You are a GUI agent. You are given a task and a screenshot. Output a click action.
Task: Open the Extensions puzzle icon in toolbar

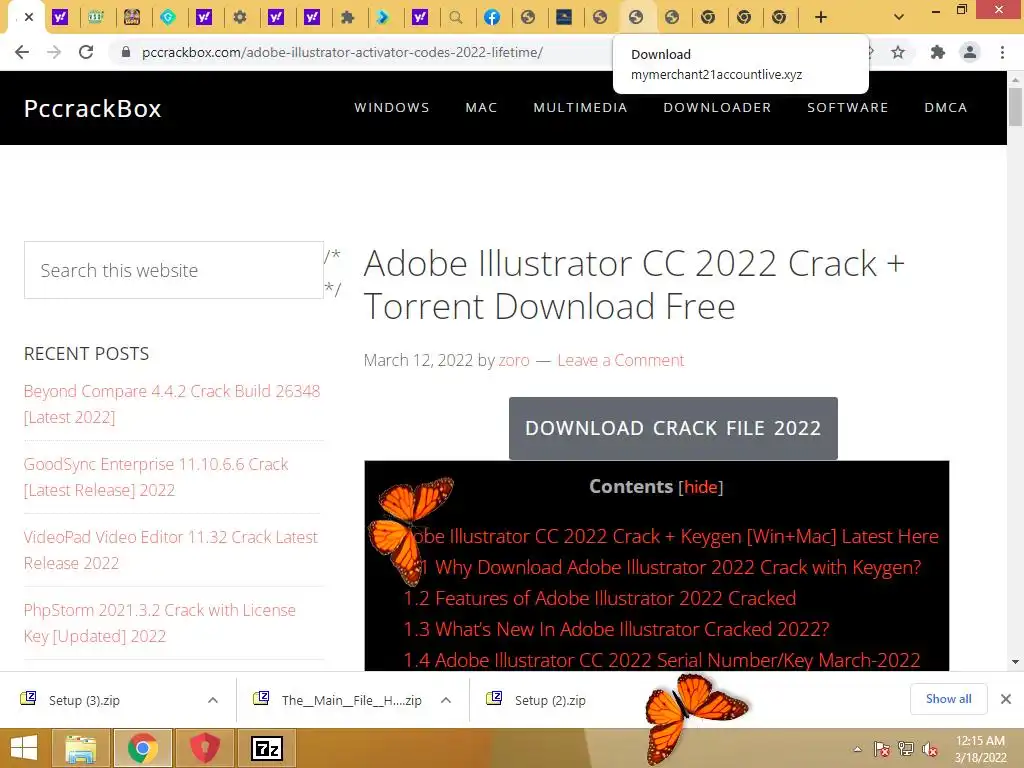tap(938, 52)
